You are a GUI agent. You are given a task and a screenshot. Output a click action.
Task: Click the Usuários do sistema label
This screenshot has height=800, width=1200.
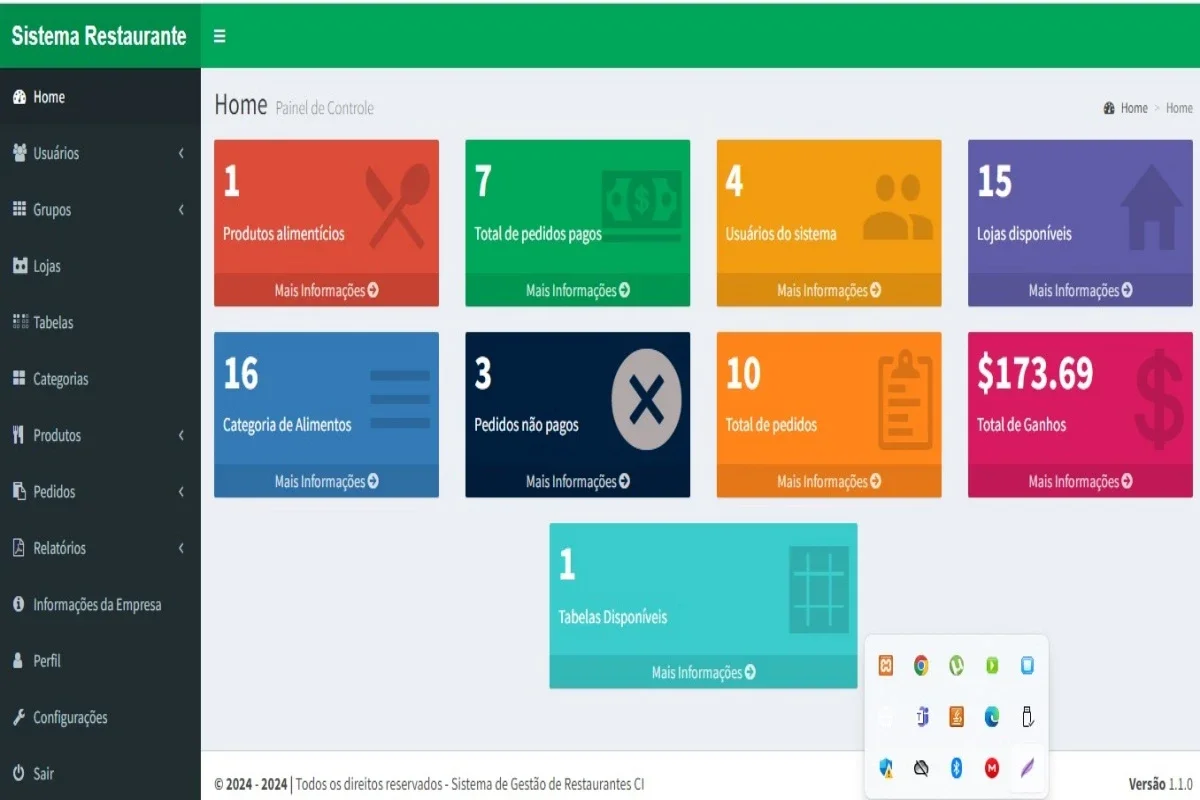coord(781,234)
